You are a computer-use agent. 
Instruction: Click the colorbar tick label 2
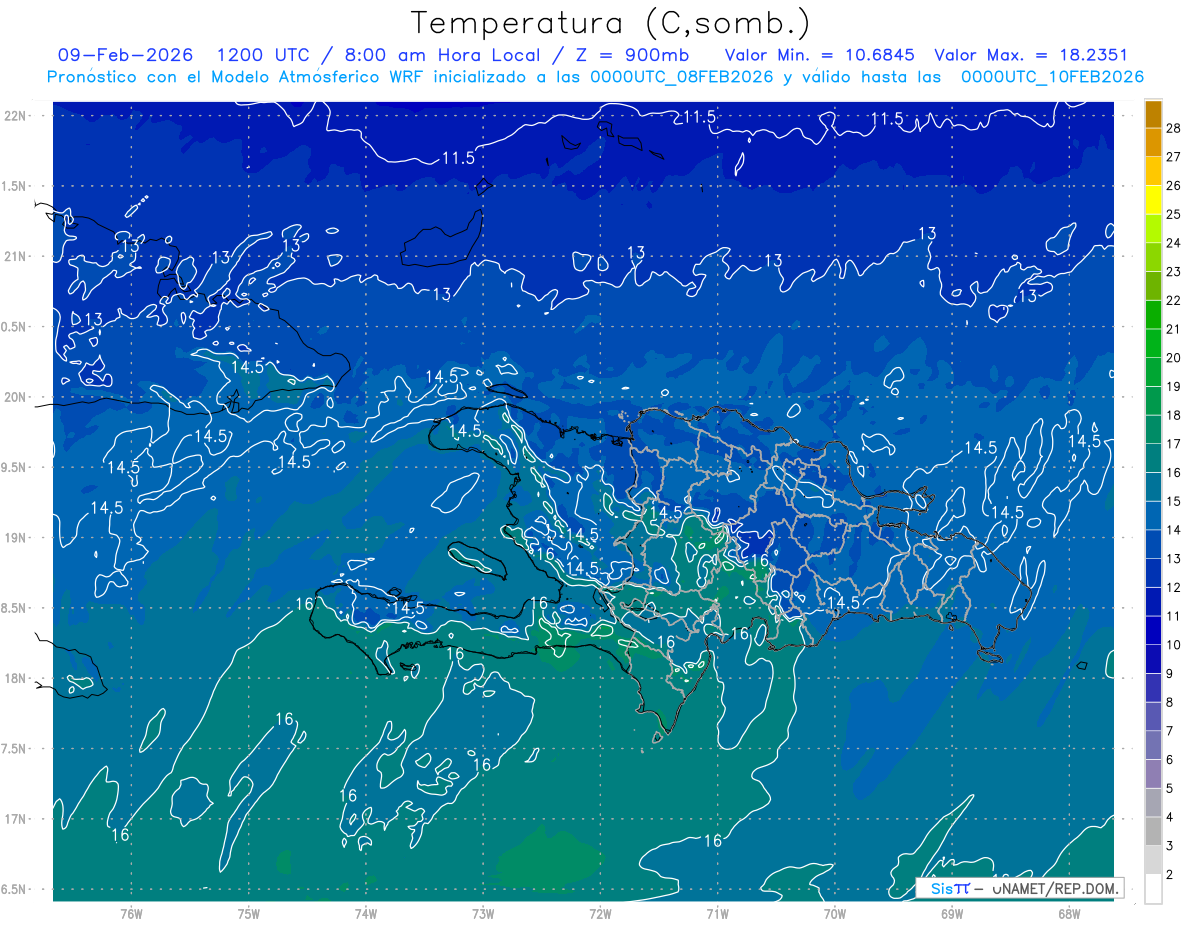1170,875
